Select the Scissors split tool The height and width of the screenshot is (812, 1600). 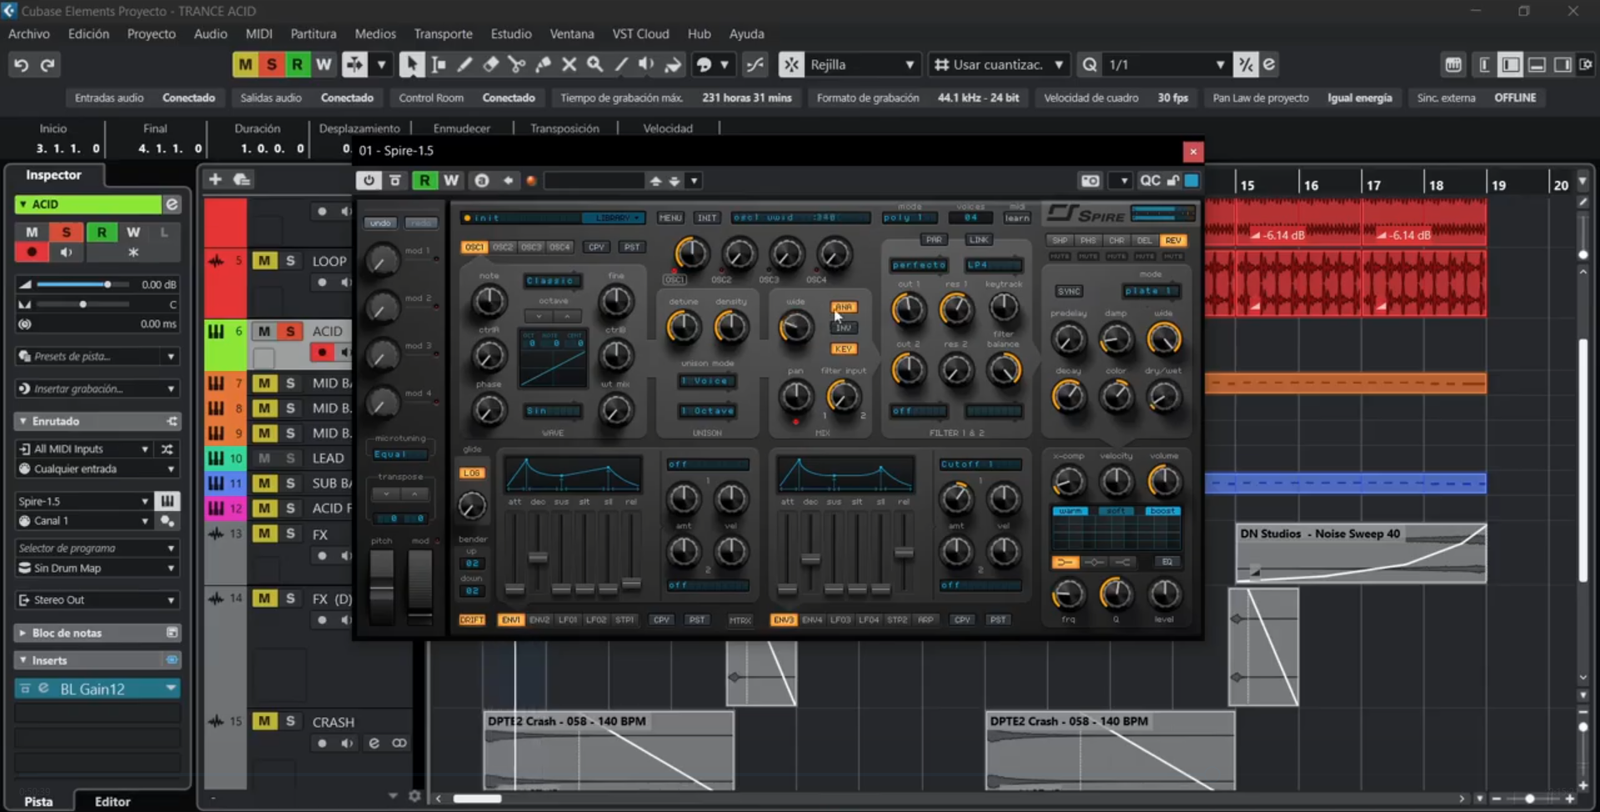516,65
